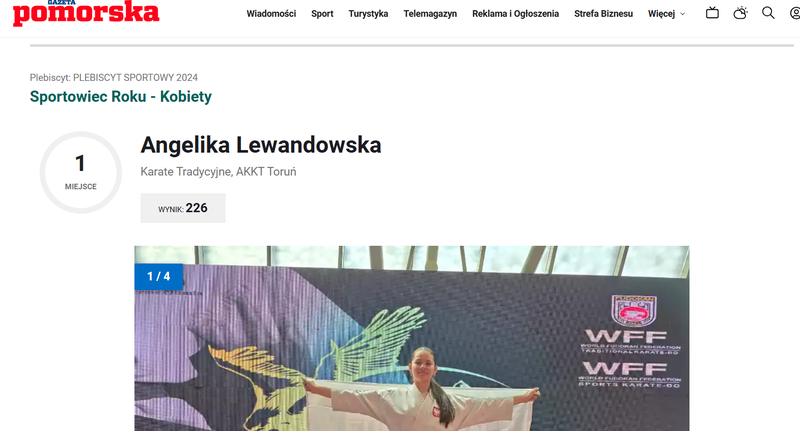Click the Angelika Lewandowska heading

261,145
